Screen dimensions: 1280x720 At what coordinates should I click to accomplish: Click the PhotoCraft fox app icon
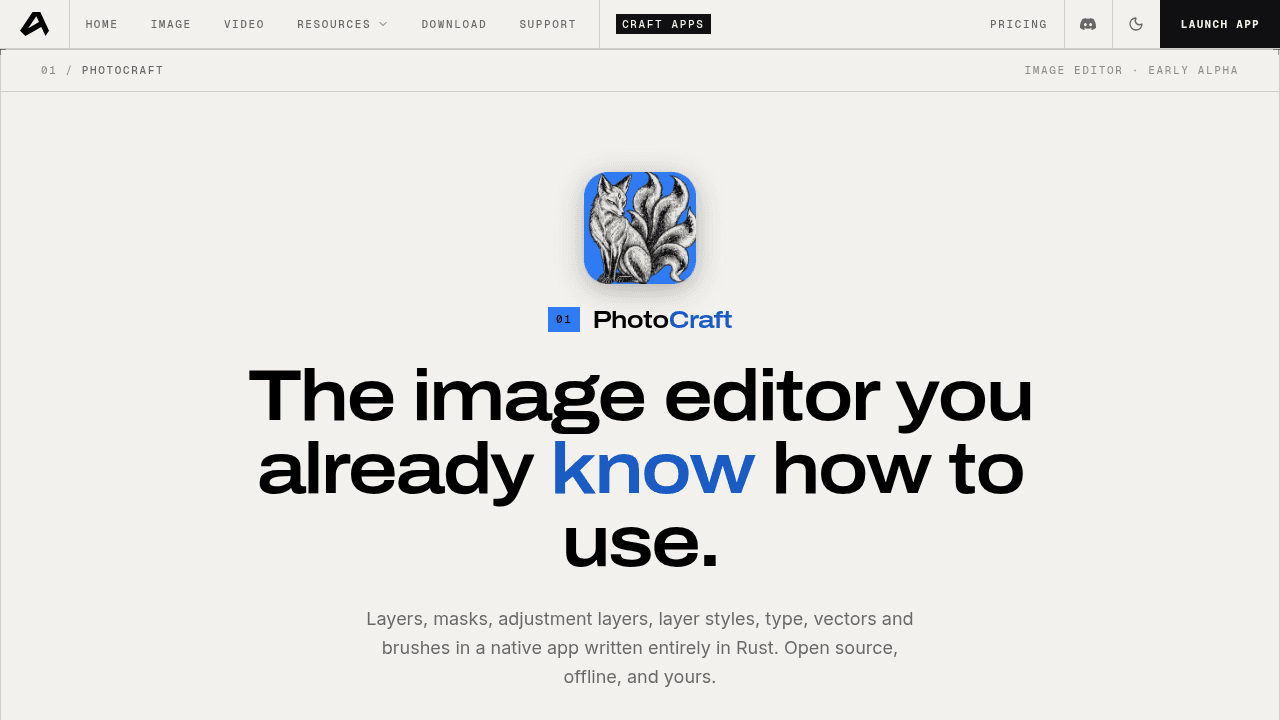coord(640,228)
